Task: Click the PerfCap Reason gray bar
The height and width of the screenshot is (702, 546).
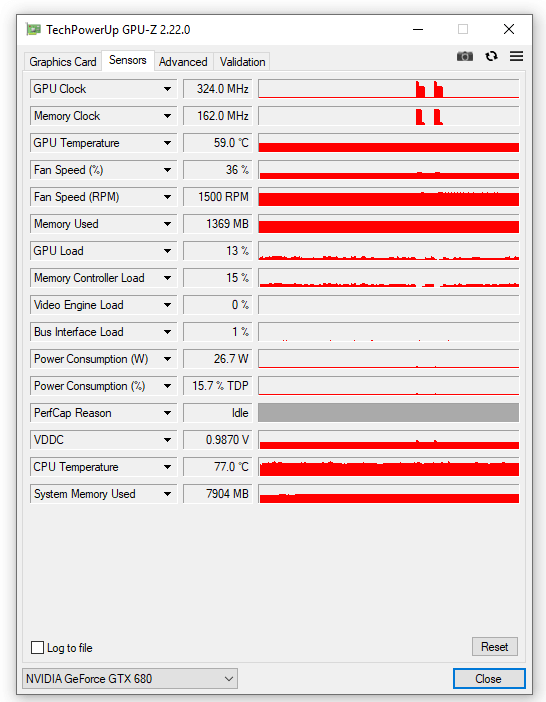Action: 388,413
